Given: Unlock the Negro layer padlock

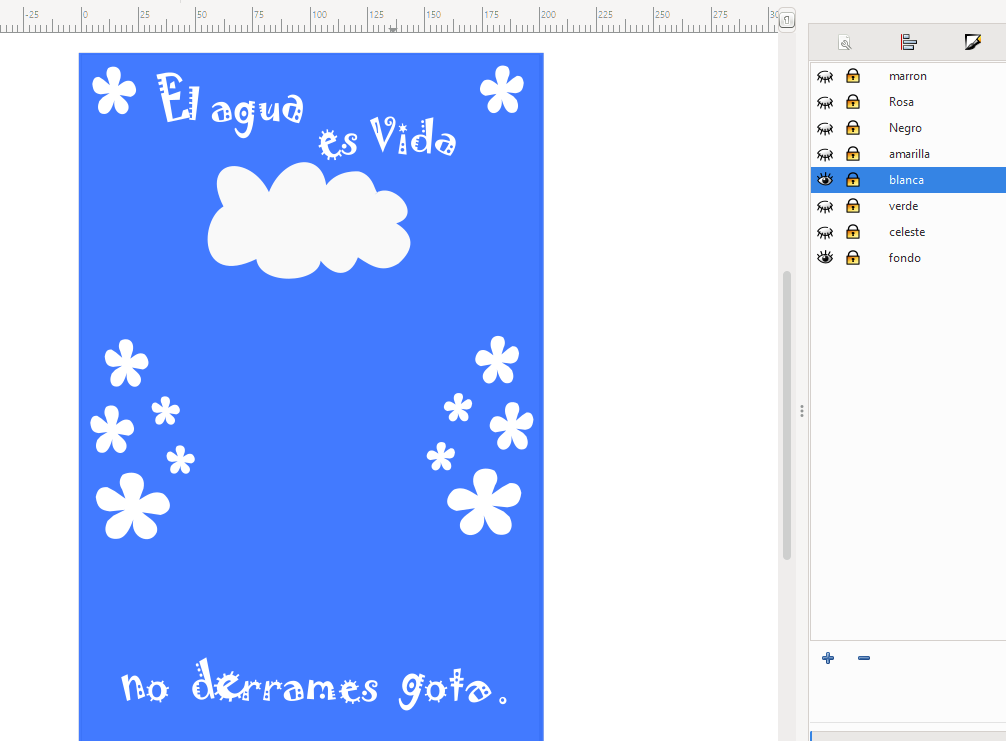Looking at the screenshot, I should tap(853, 128).
